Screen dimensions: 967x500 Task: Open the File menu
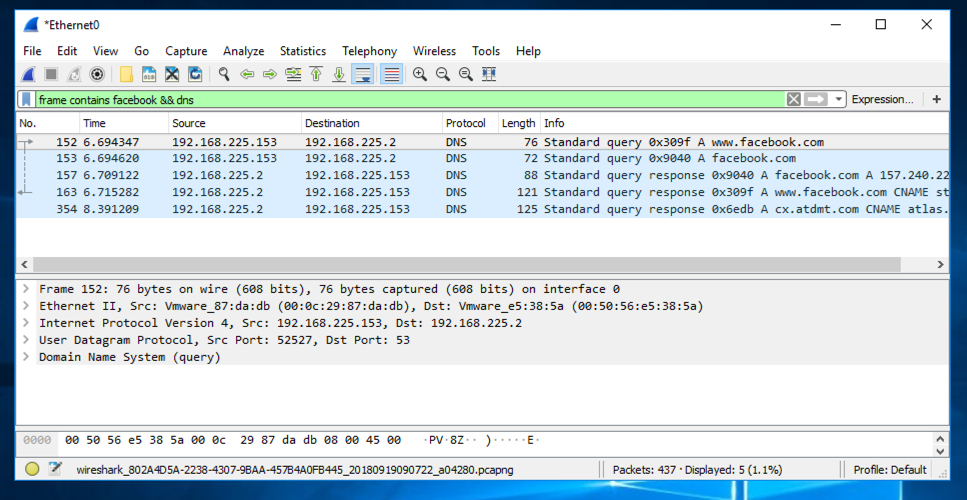(32, 51)
